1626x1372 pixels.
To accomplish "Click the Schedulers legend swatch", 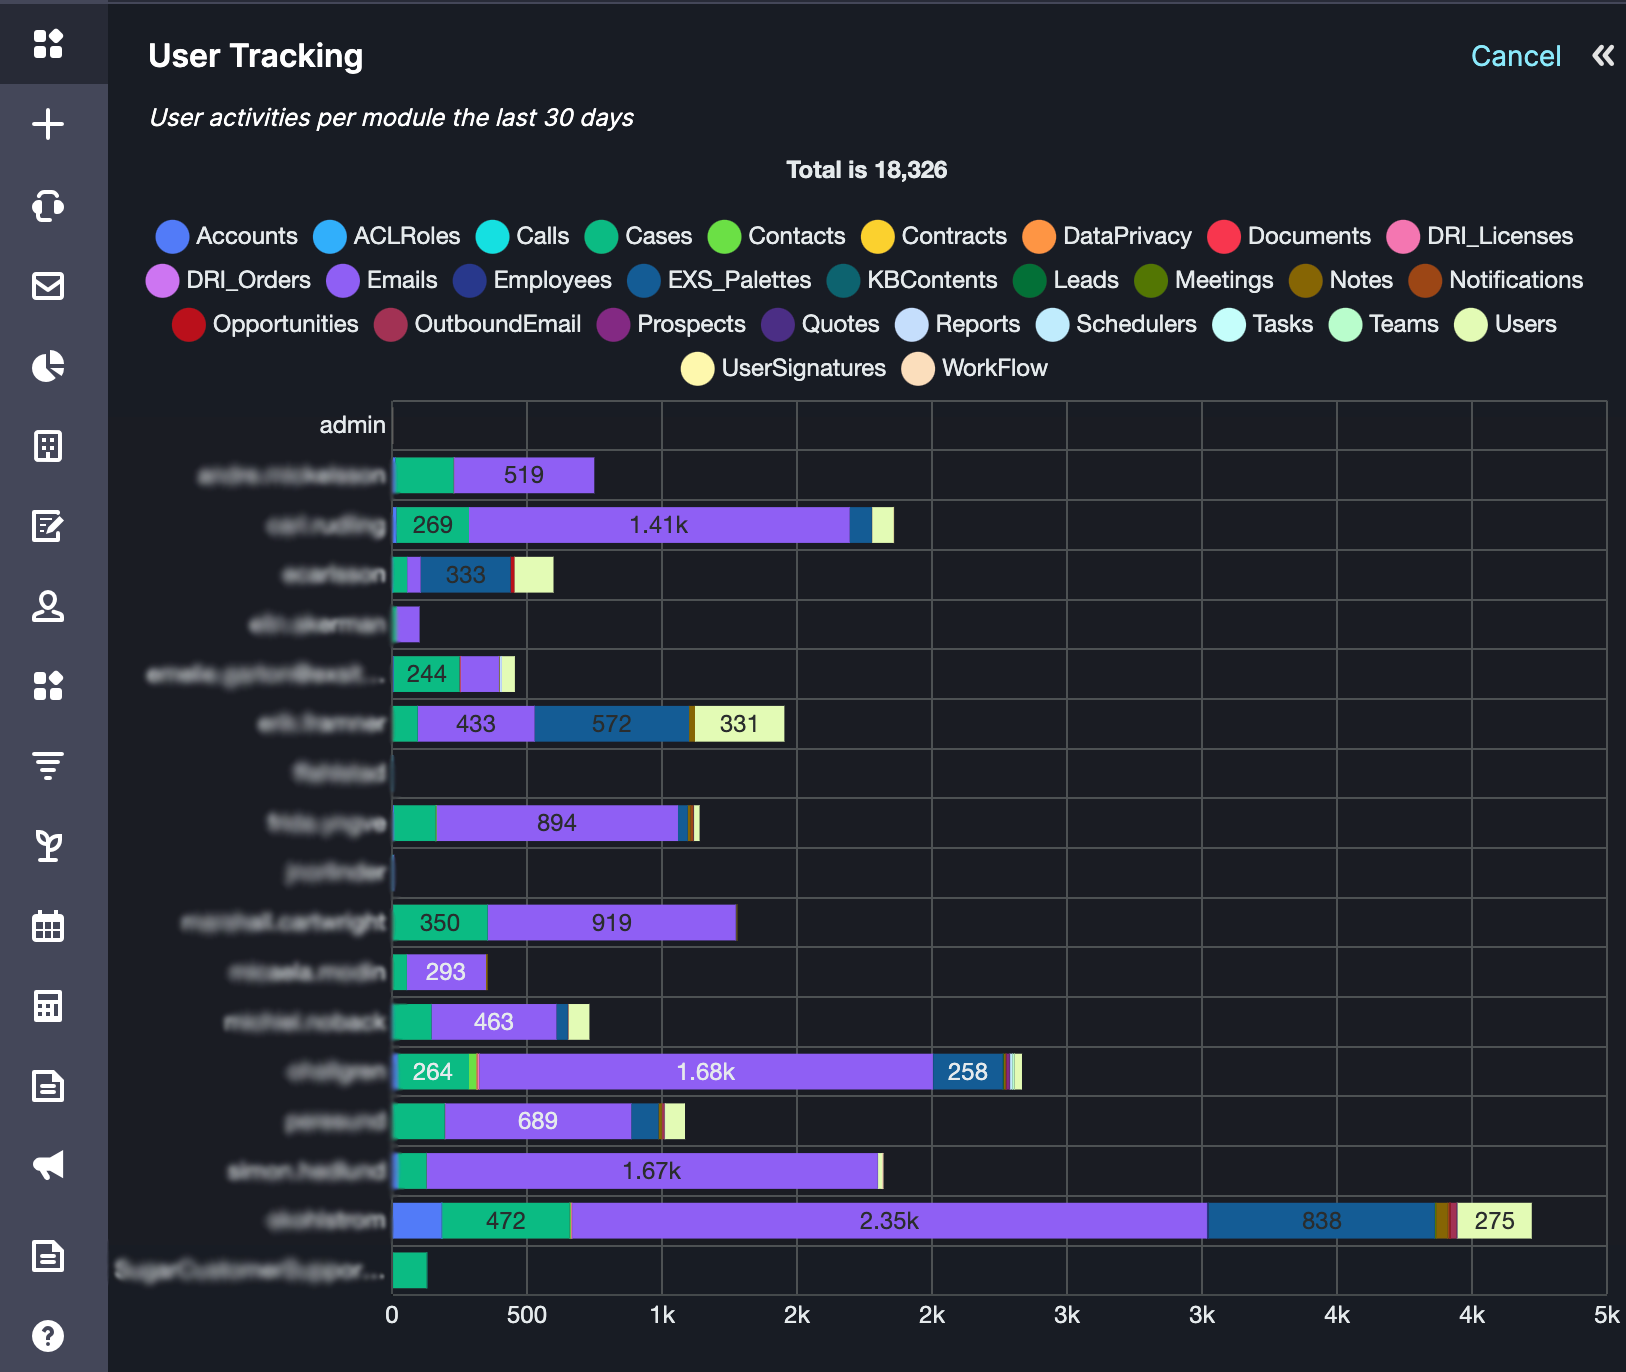I will (x=1052, y=324).
